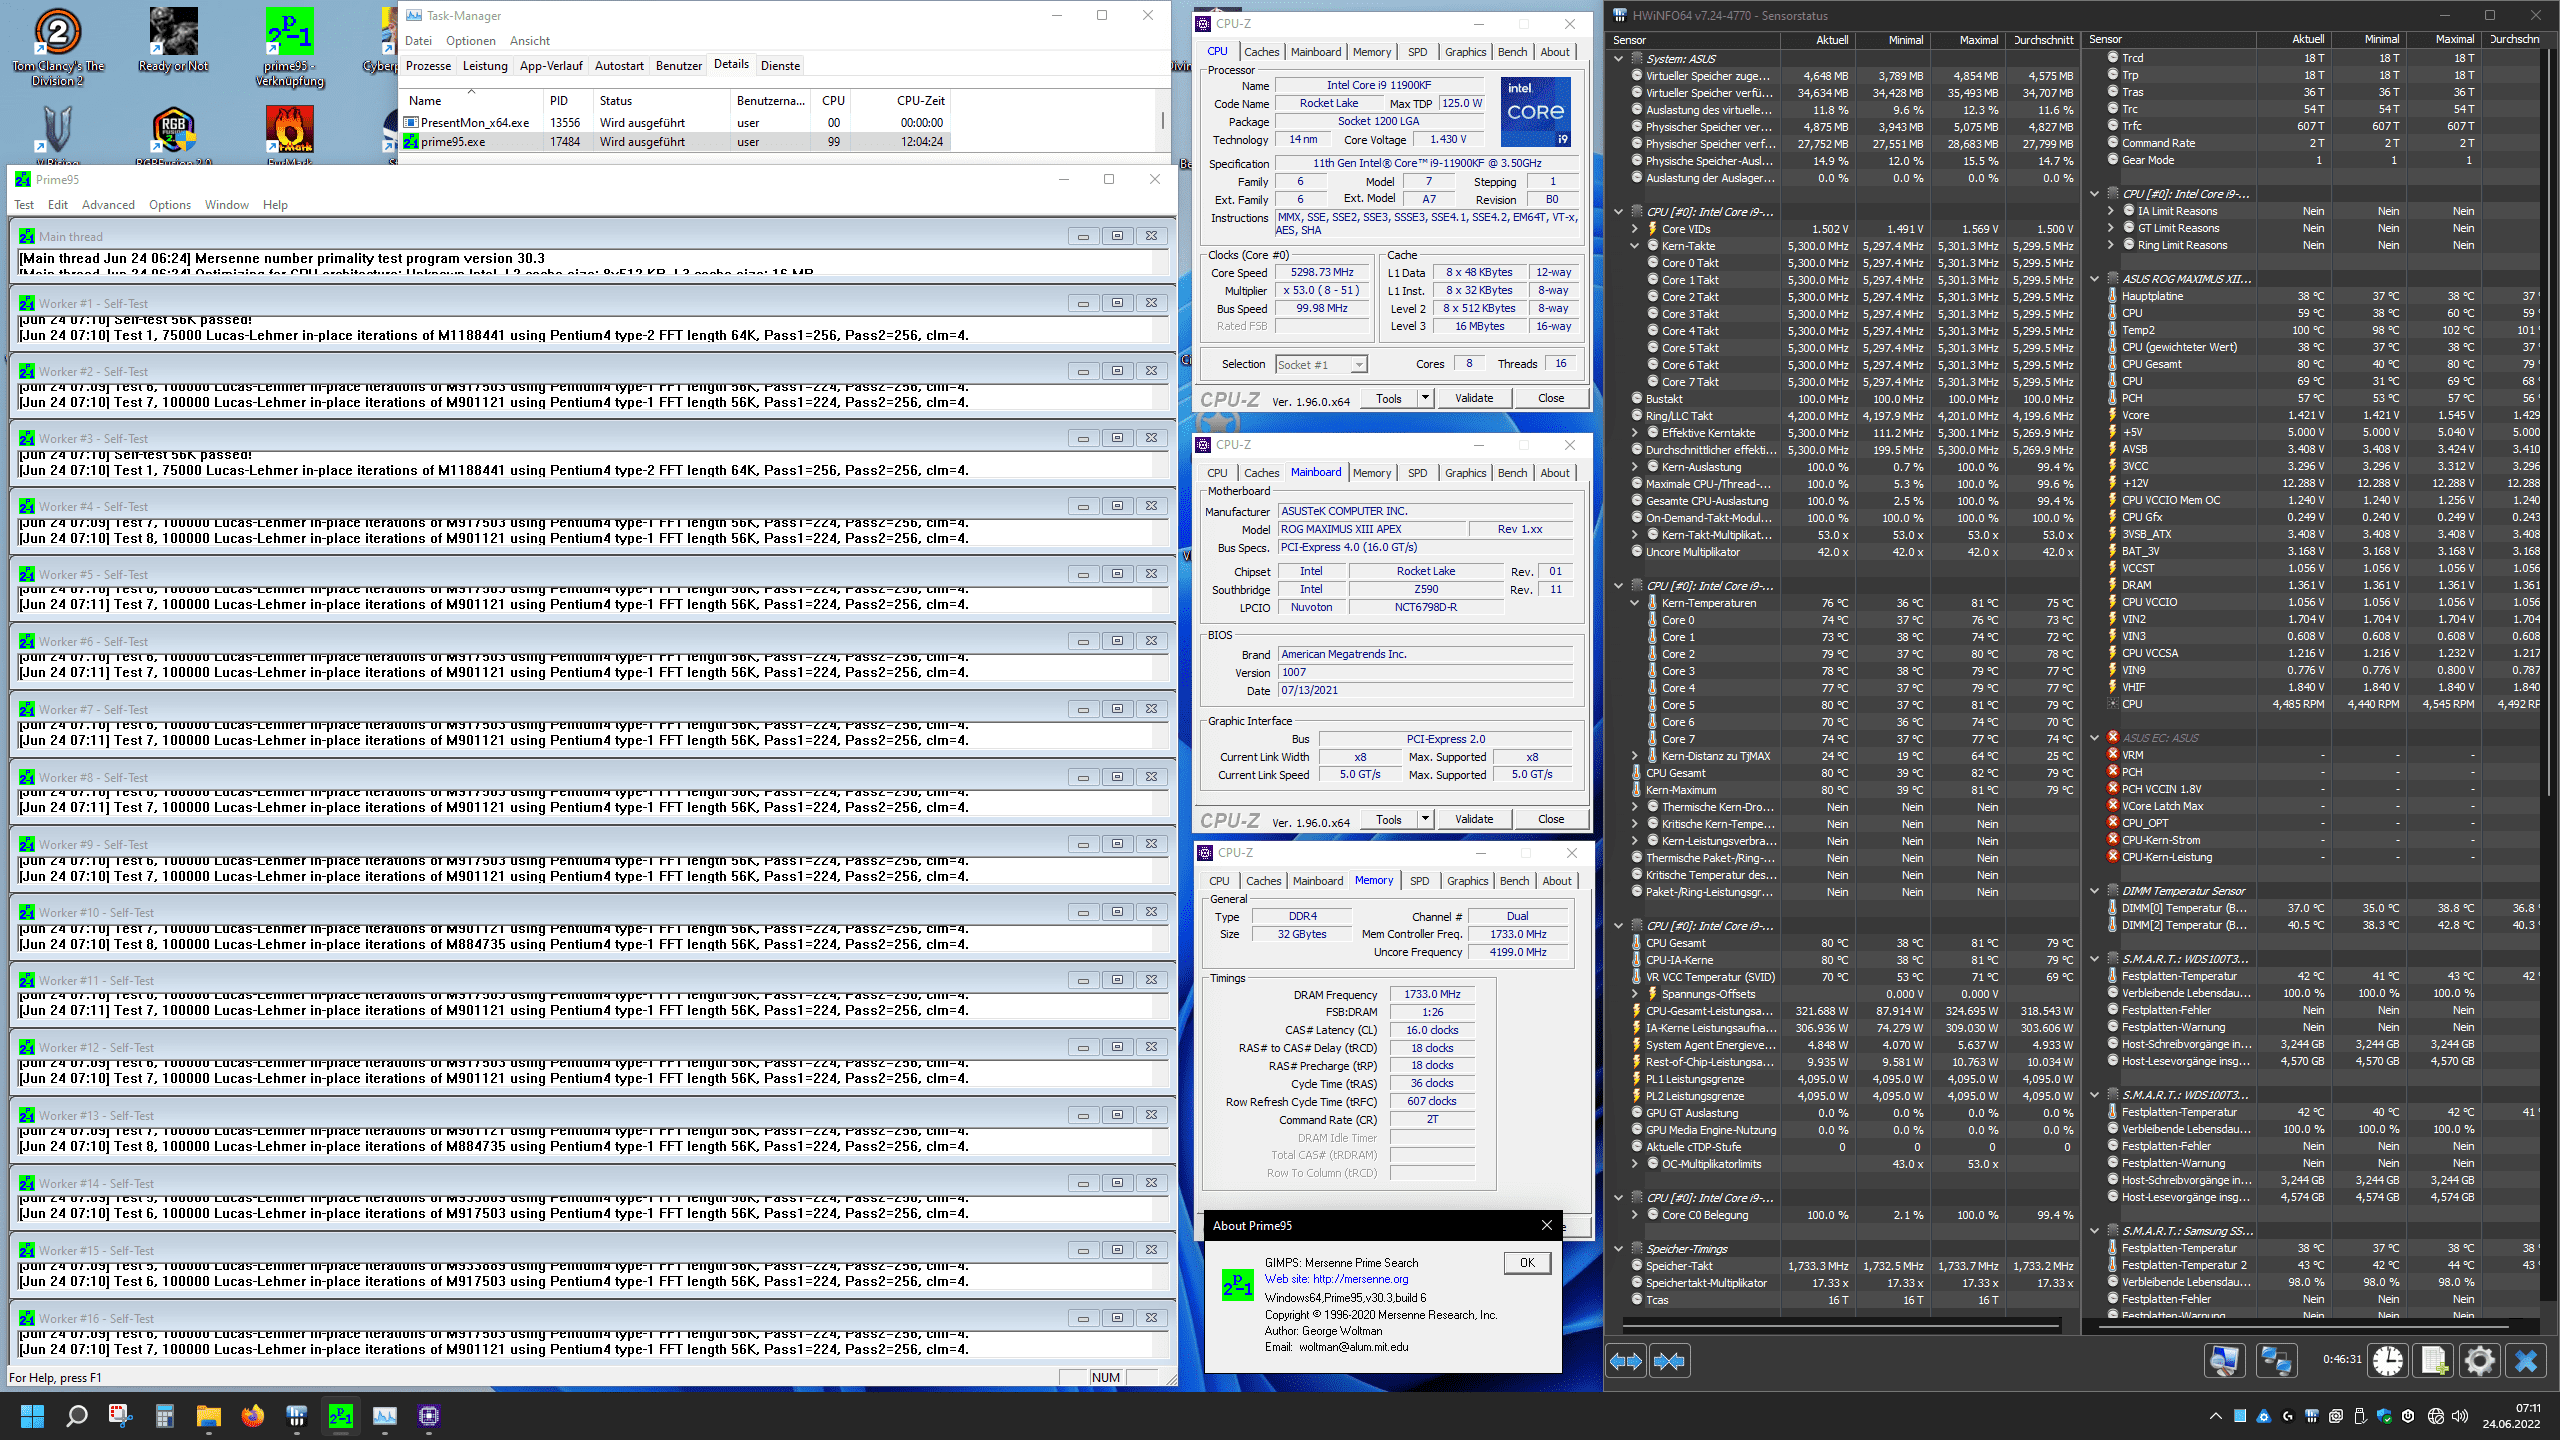This screenshot has width=2560, height=1440.
Task: Click HWiNFO summary monitor-magnifier icon
Action: [x=2224, y=1361]
